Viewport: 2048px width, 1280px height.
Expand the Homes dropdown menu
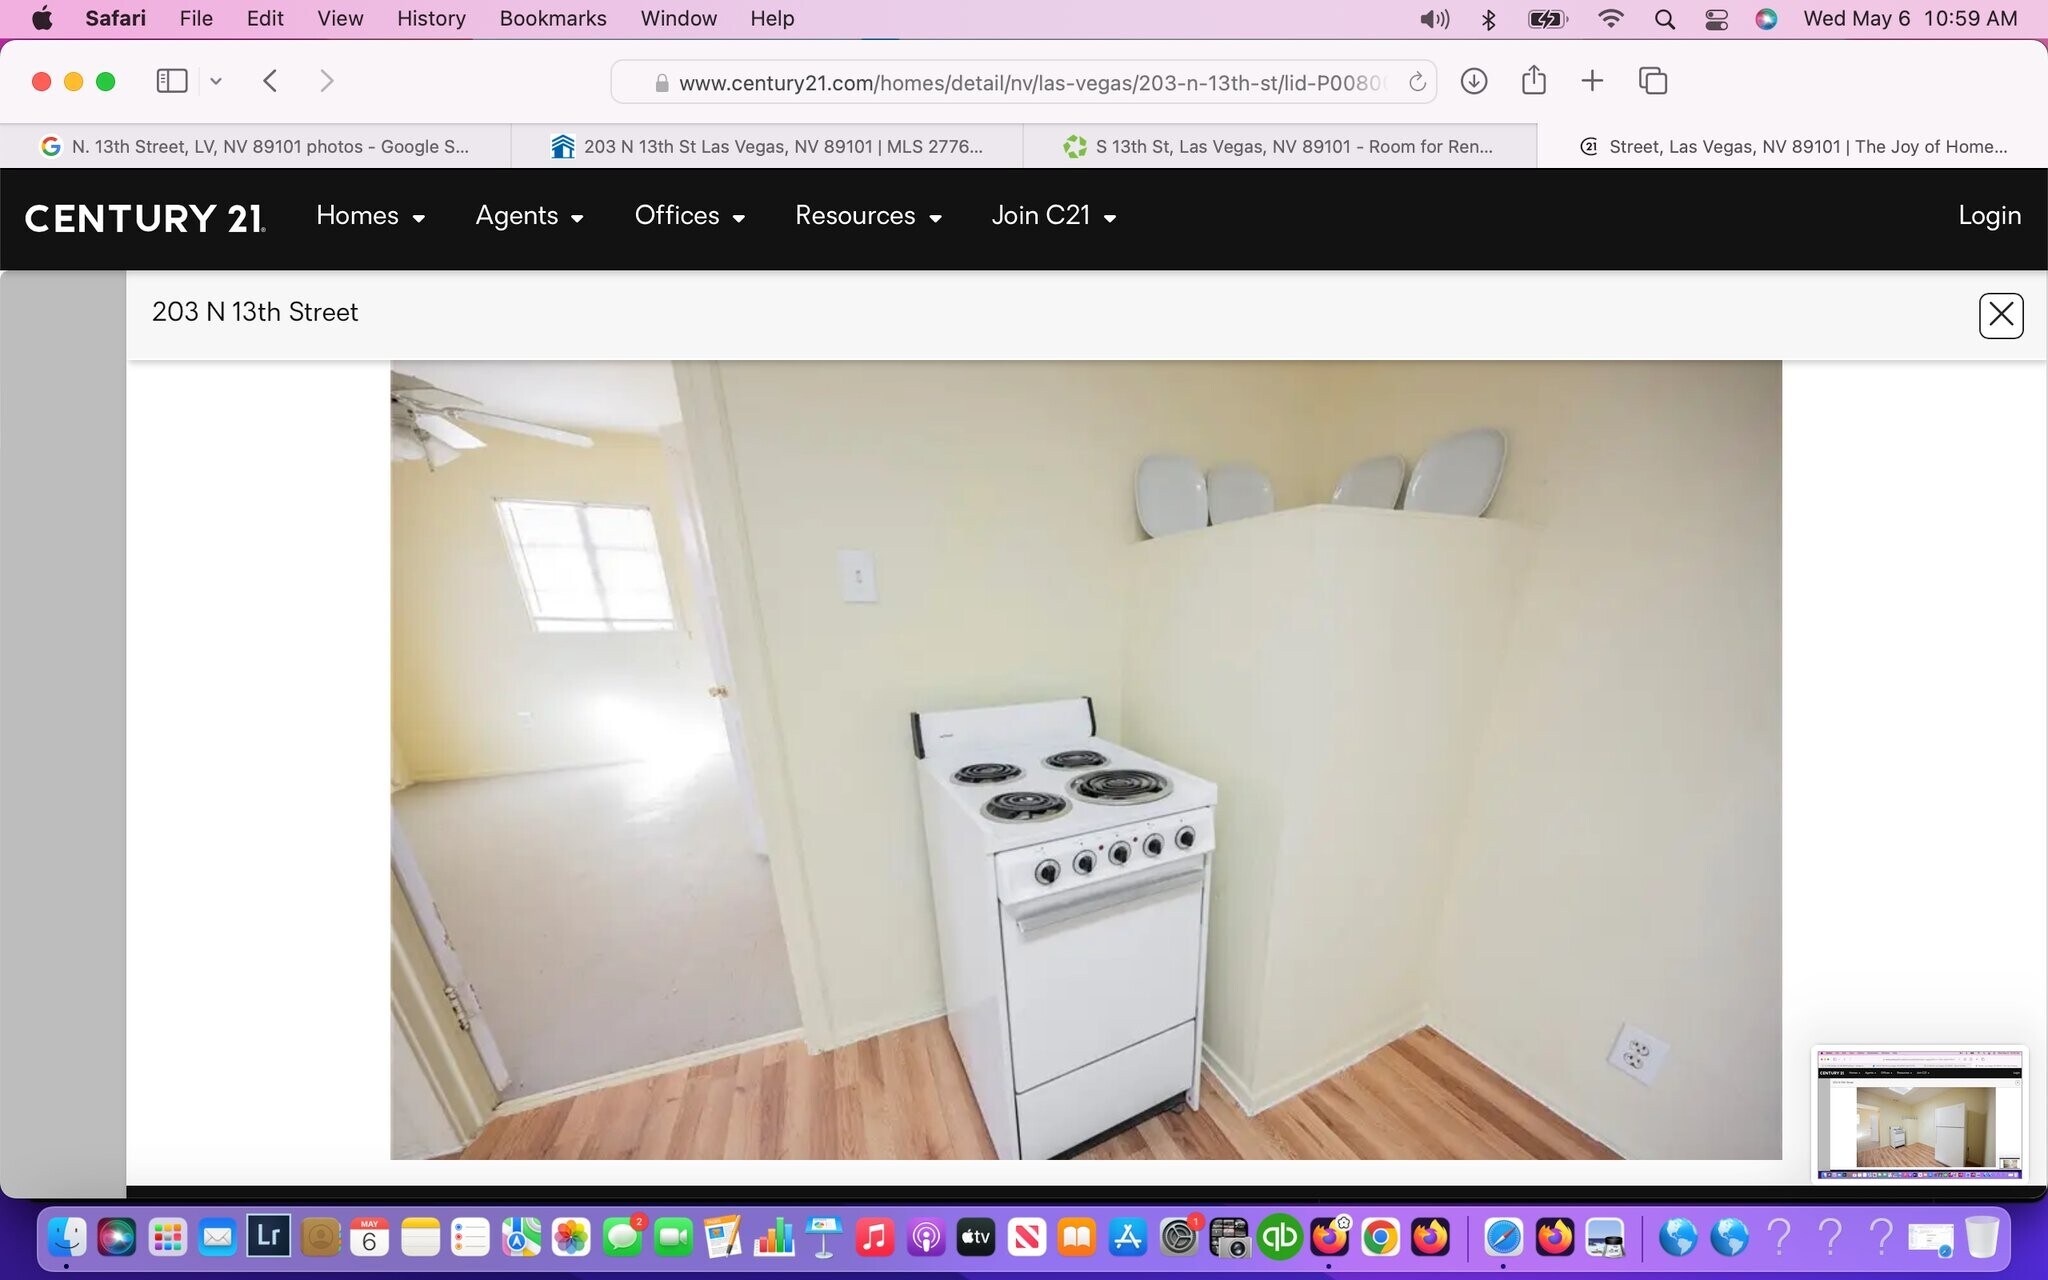[370, 216]
